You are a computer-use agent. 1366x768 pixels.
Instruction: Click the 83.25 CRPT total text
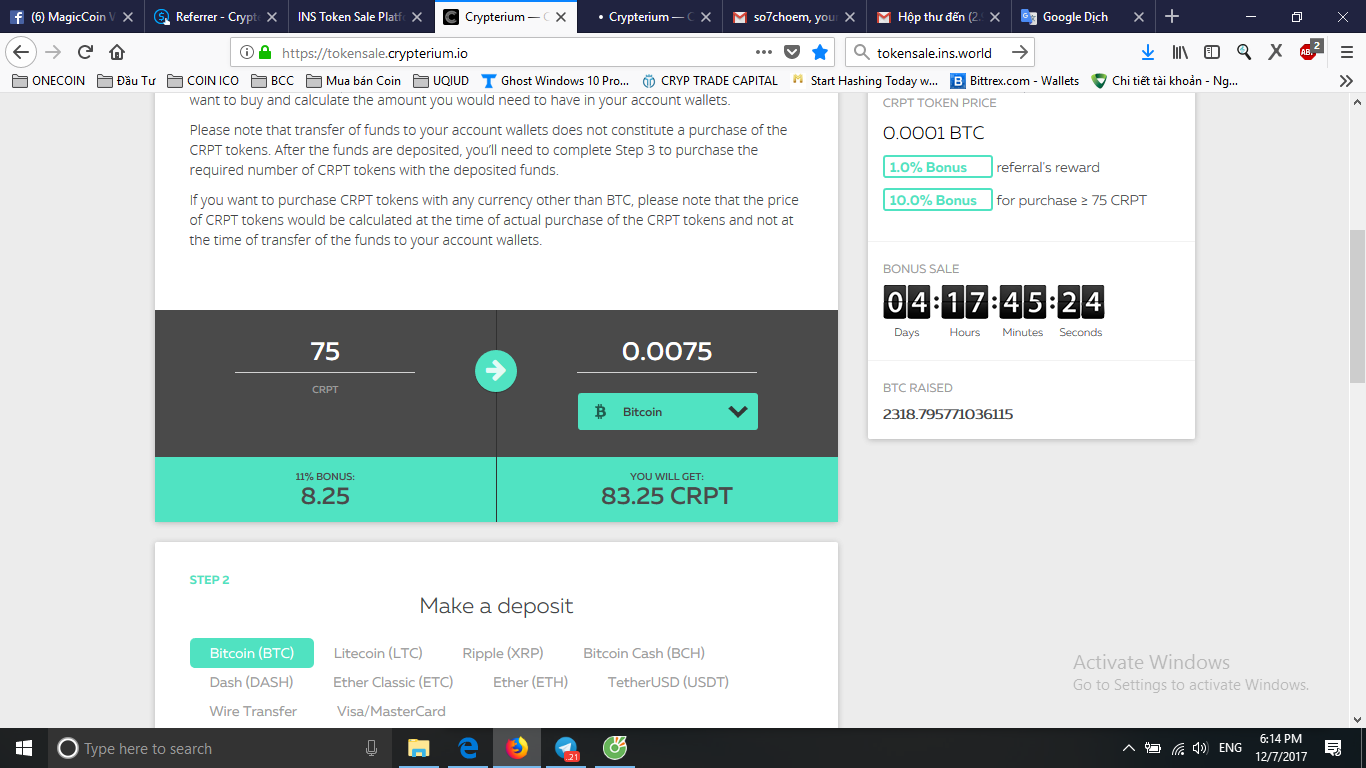(x=667, y=496)
